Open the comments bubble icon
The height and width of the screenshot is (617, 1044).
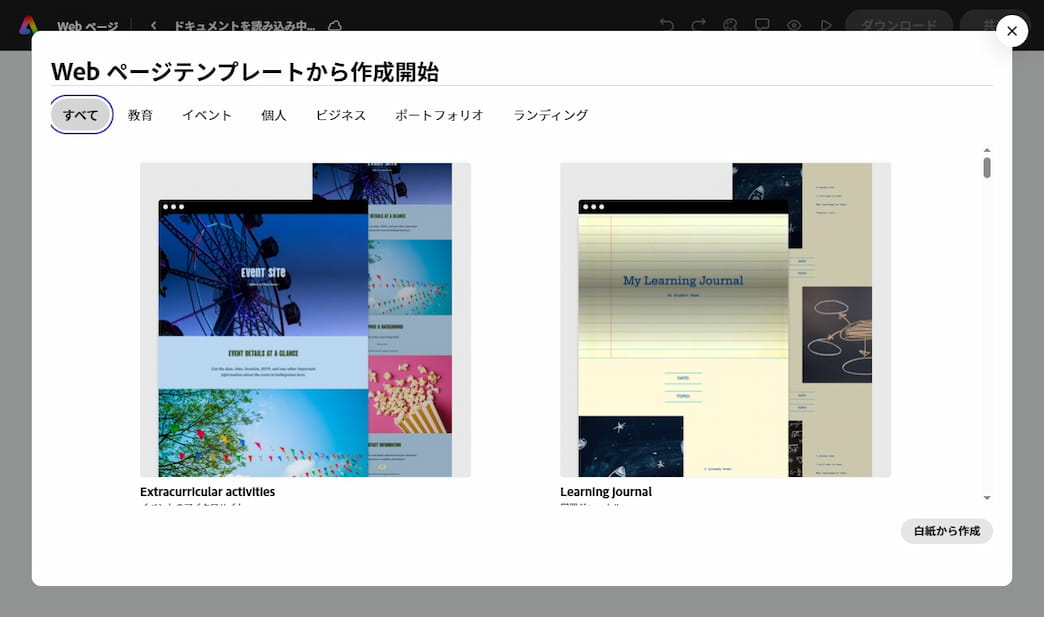pyautogui.click(x=762, y=25)
